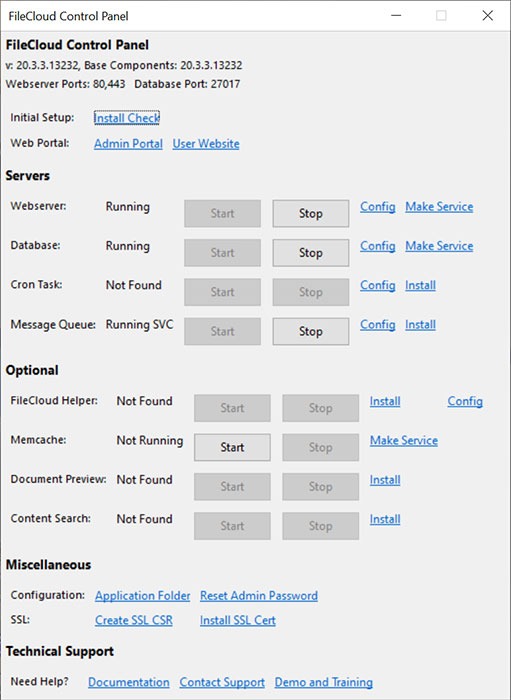Viewport: 511px width, 700px height.
Task: Stop the Webserver
Action: [x=311, y=213]
